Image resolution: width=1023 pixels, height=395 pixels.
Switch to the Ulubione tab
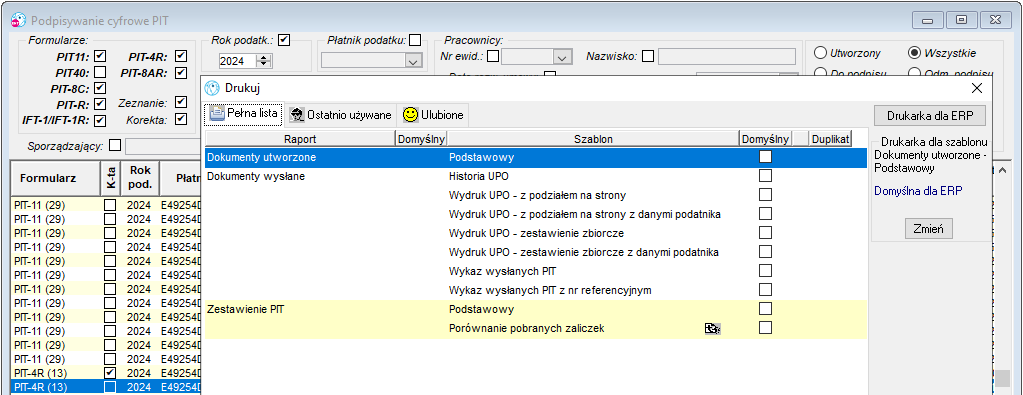point(433,115)
